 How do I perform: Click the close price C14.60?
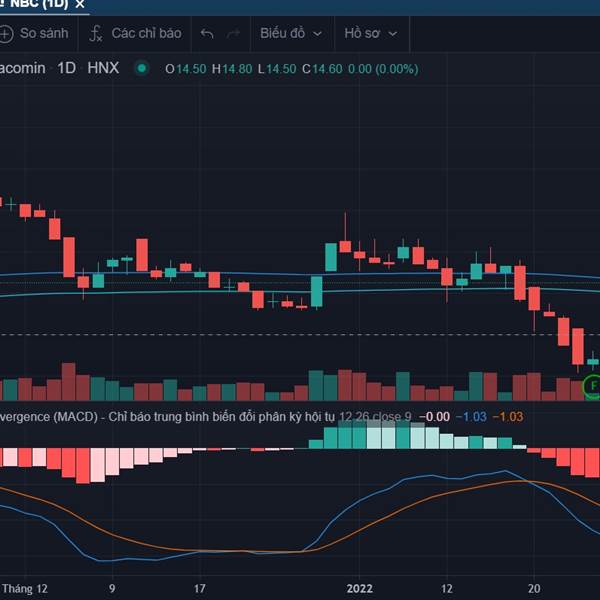(322, 69)
